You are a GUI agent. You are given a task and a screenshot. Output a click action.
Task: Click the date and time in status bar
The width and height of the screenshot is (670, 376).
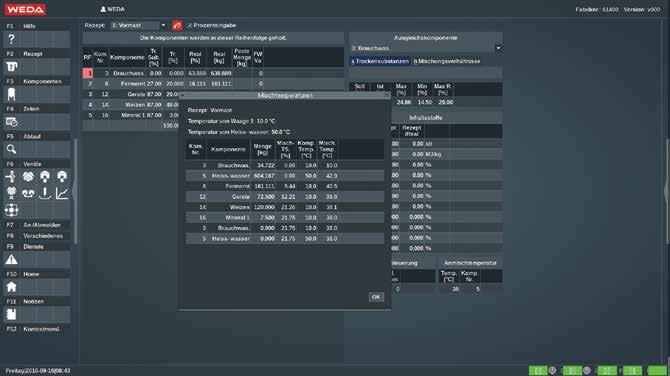coord(38,370)
